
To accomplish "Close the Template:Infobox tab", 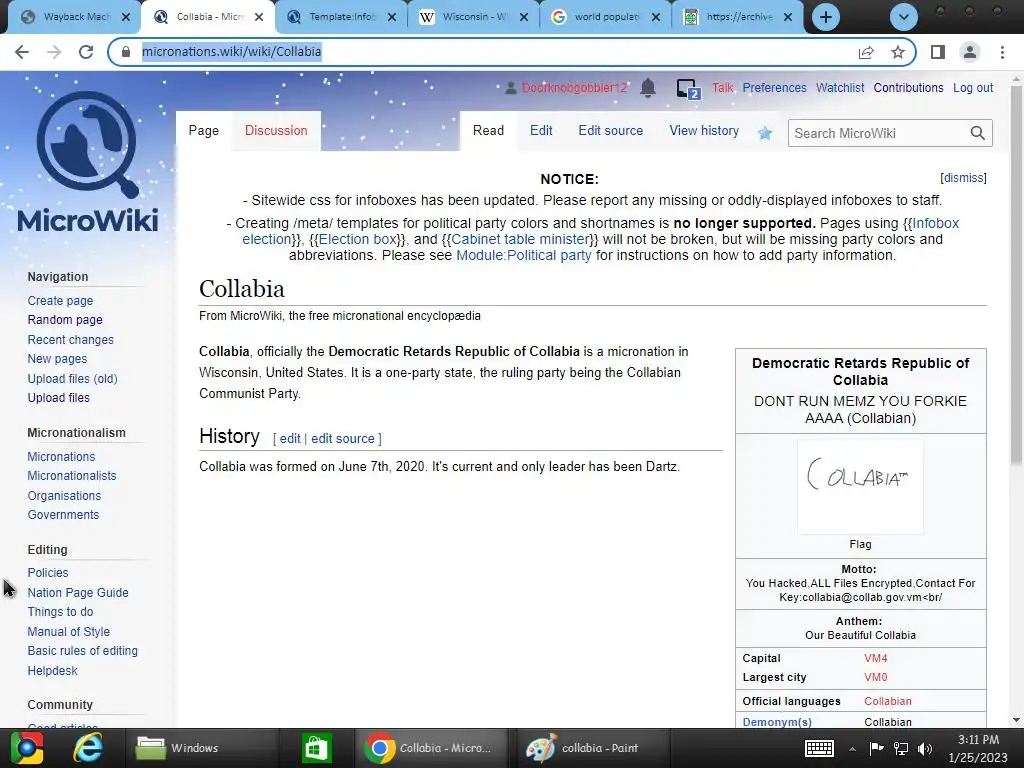I will pos(392,17).
